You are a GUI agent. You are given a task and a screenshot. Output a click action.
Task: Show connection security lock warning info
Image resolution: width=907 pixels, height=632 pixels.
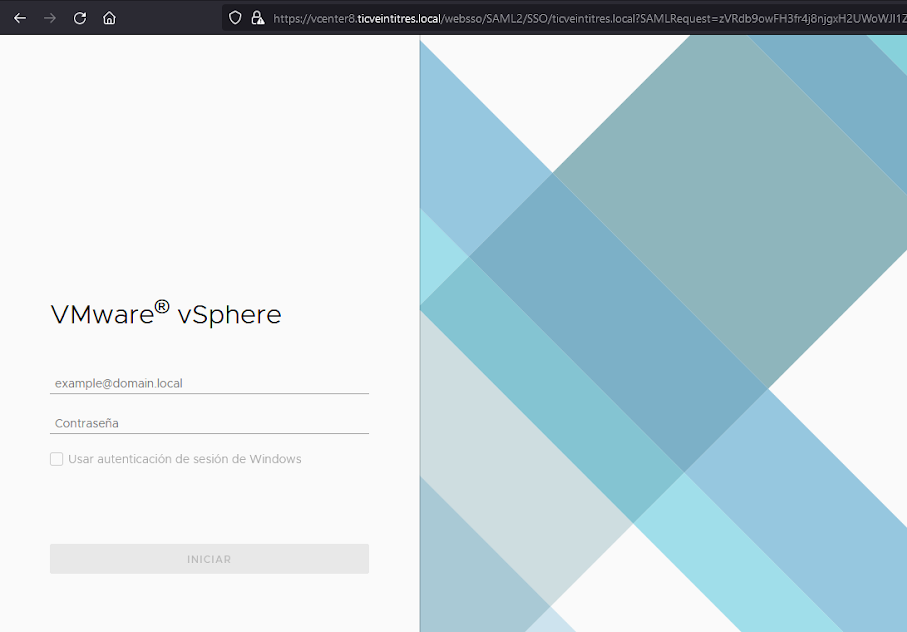click(258, 18)
